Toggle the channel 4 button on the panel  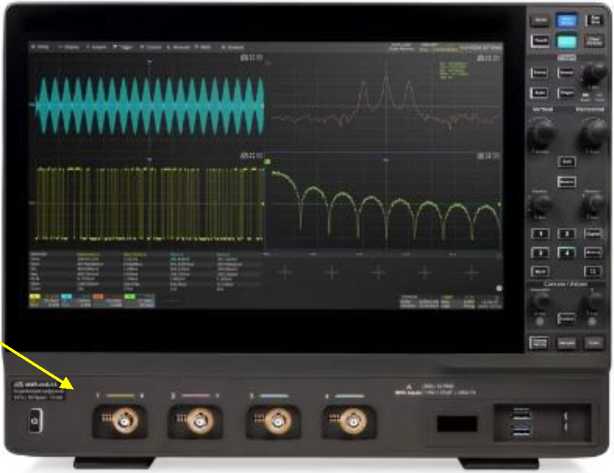[x=567, y=252]
